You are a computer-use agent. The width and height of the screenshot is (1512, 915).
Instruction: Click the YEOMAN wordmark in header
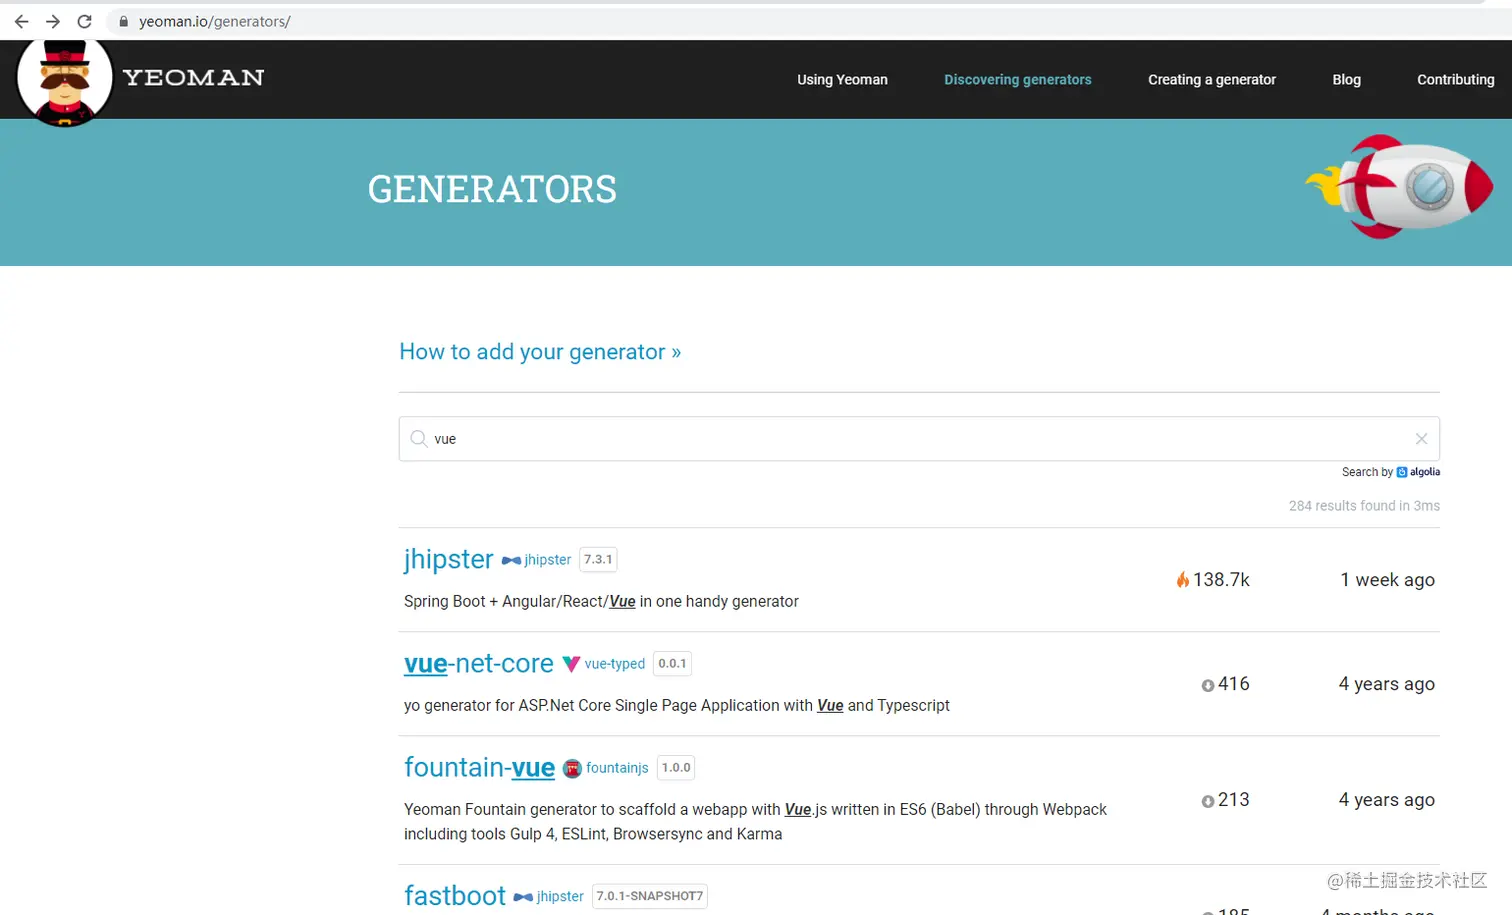193,78
